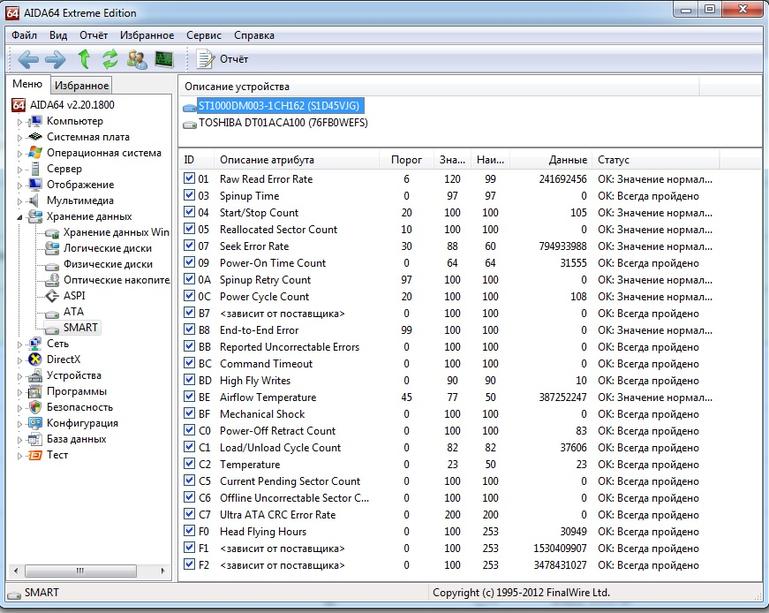
Task: Toggle the Seek Error Rate checkbox
Action: [x=189, y=245]
